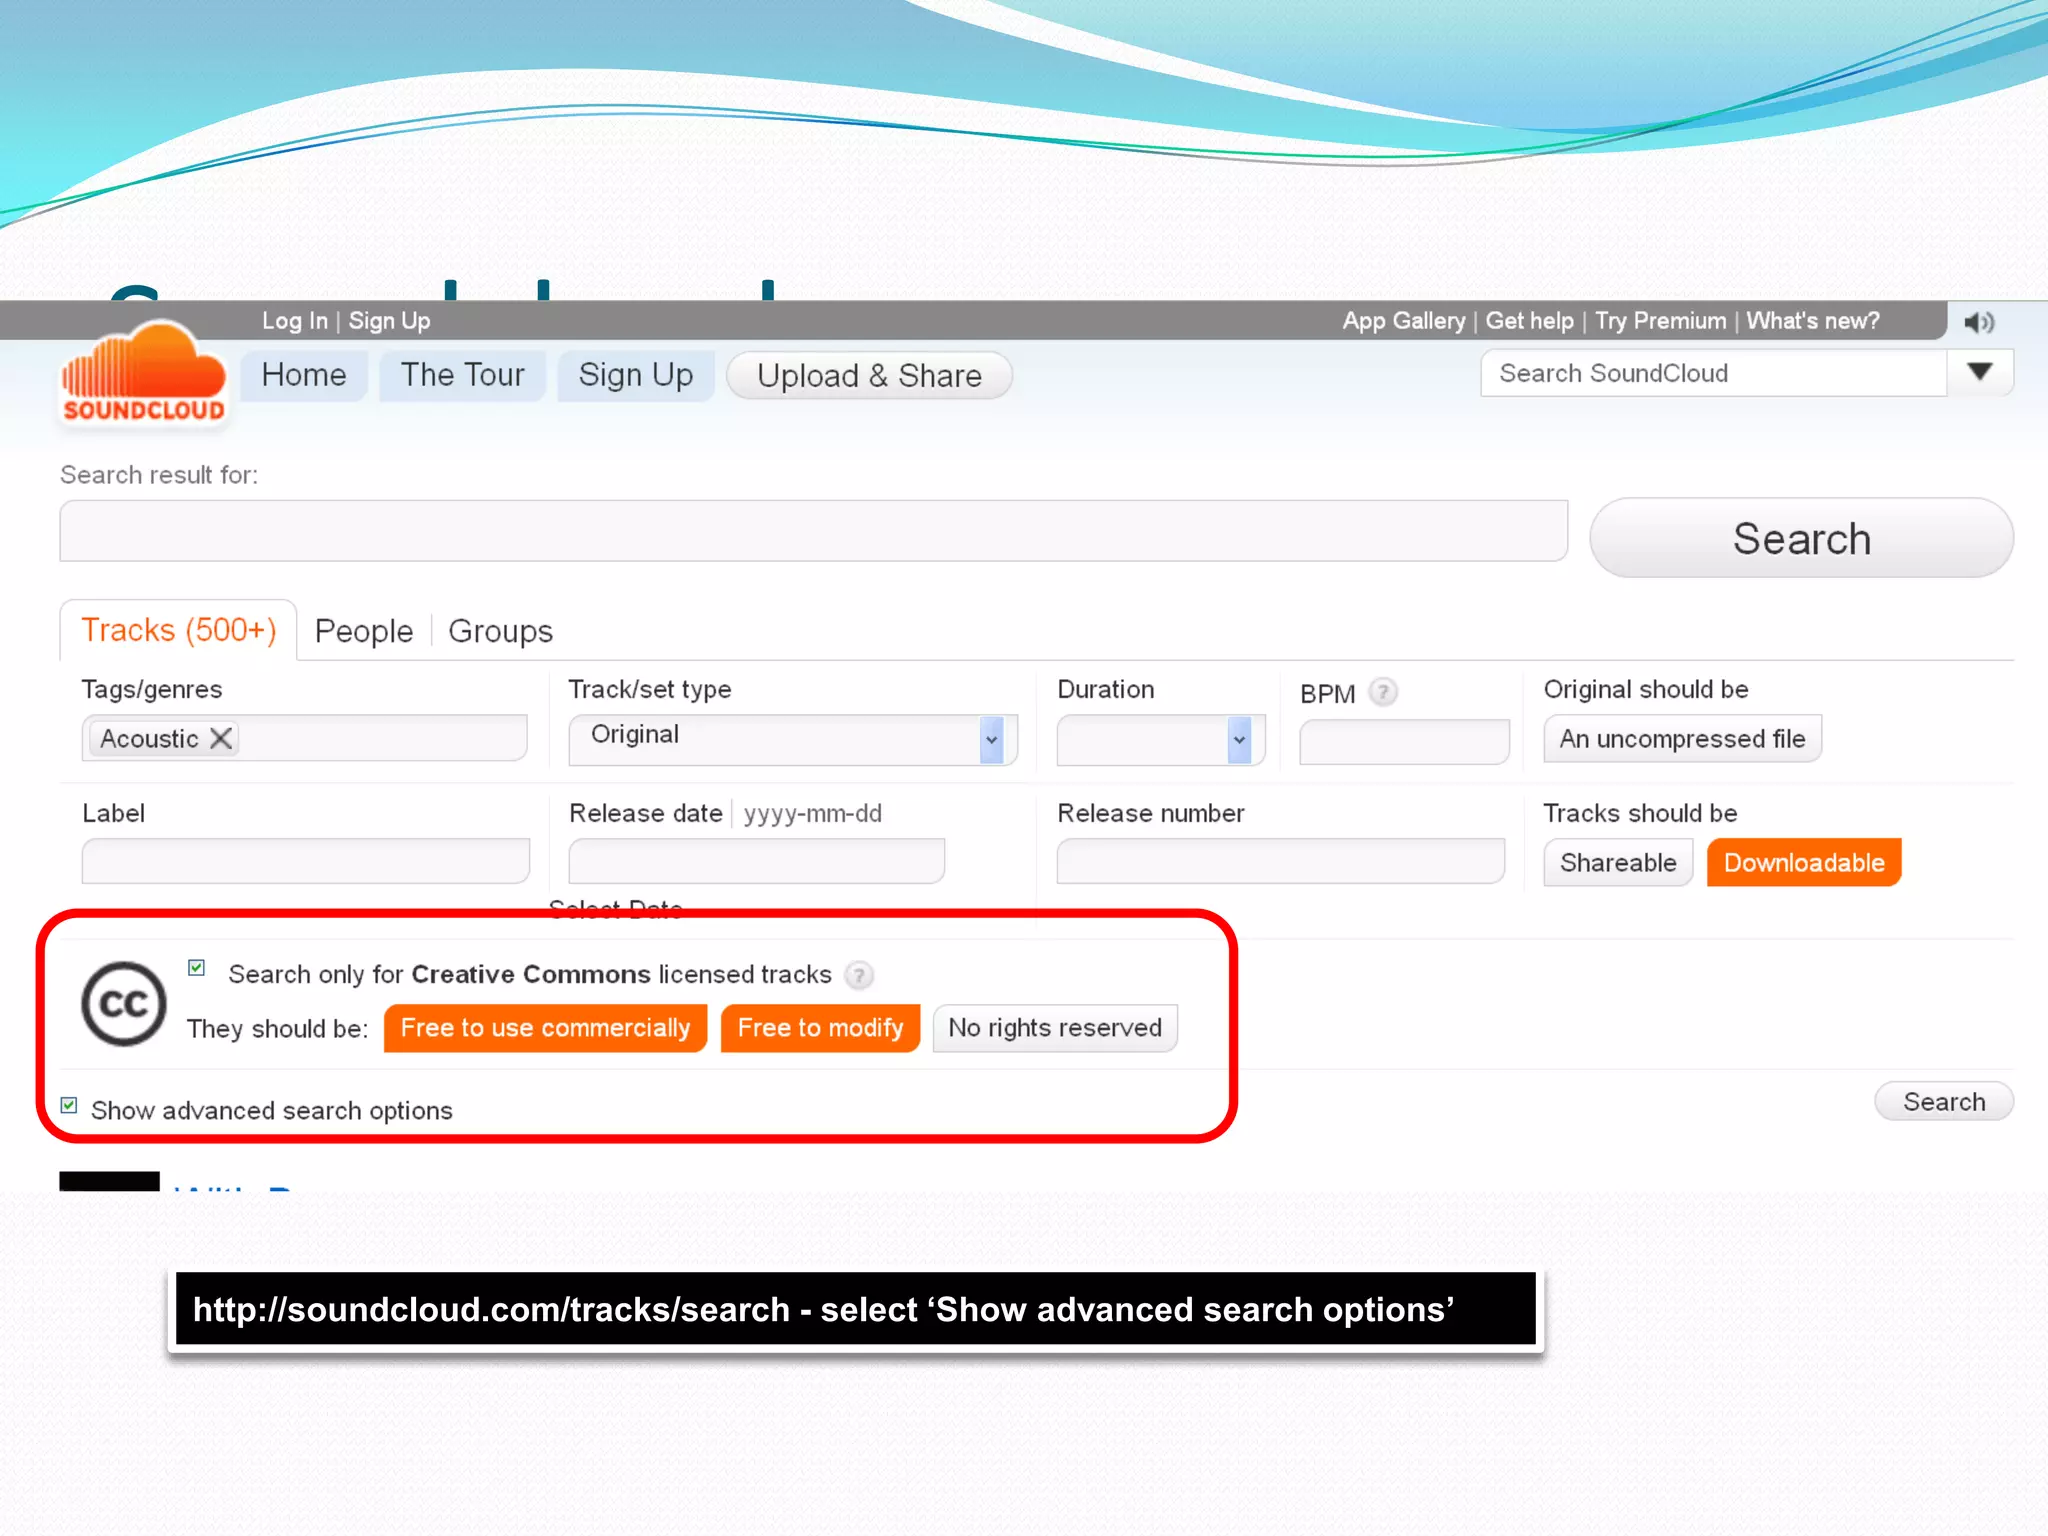Focus the BPM input field

1404,742
